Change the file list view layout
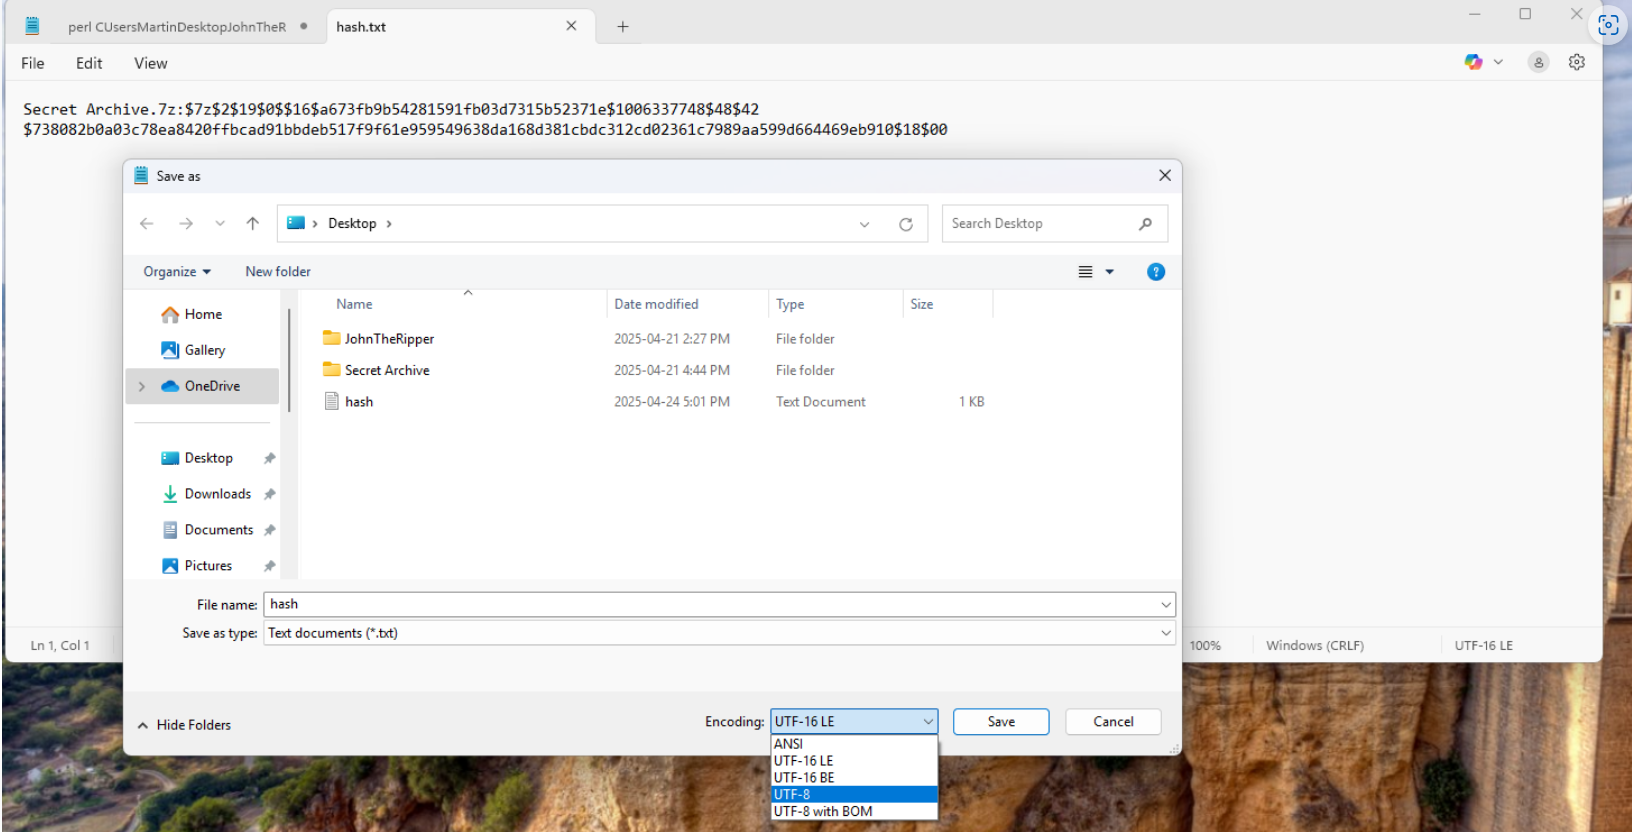1632x832 pixels. (x=1086, y=272)
